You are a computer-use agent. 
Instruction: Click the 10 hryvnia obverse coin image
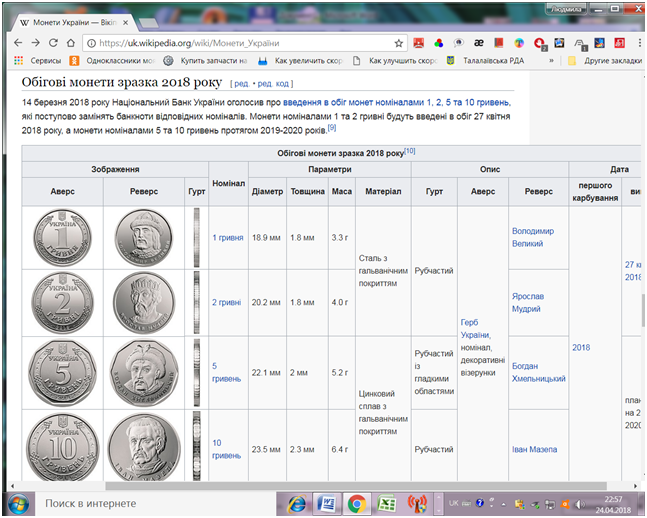pyautogui.click(x=62, y=447)
